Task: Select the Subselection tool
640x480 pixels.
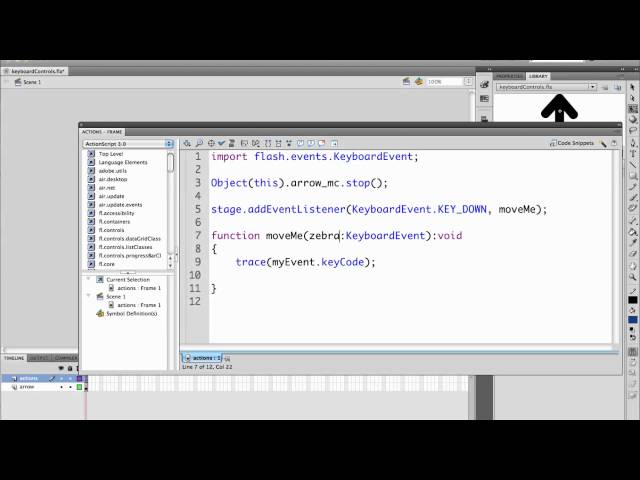Action: pos(632,98)
